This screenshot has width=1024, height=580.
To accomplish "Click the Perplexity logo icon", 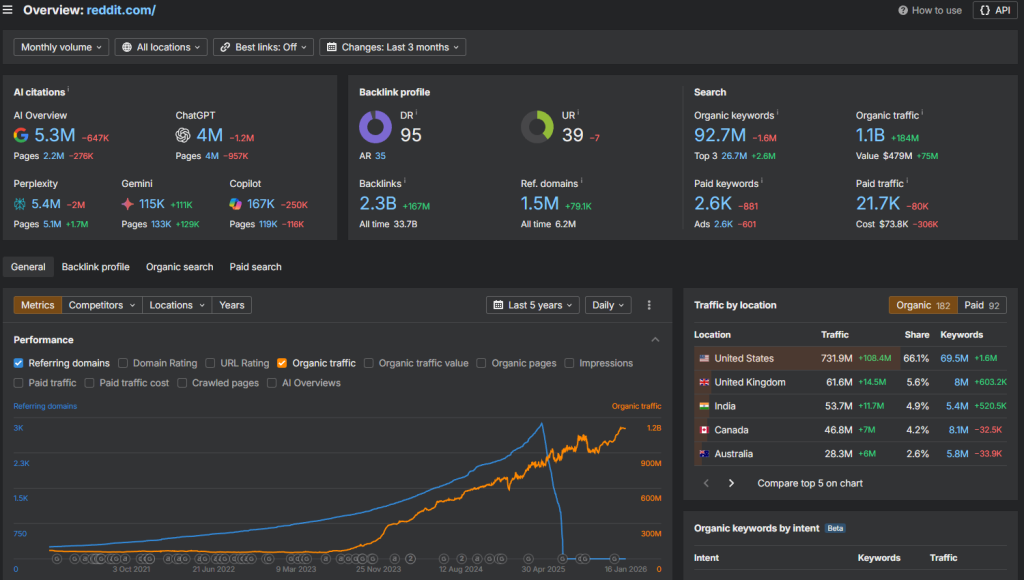I will pyautogui.click(x=21, y=204).
